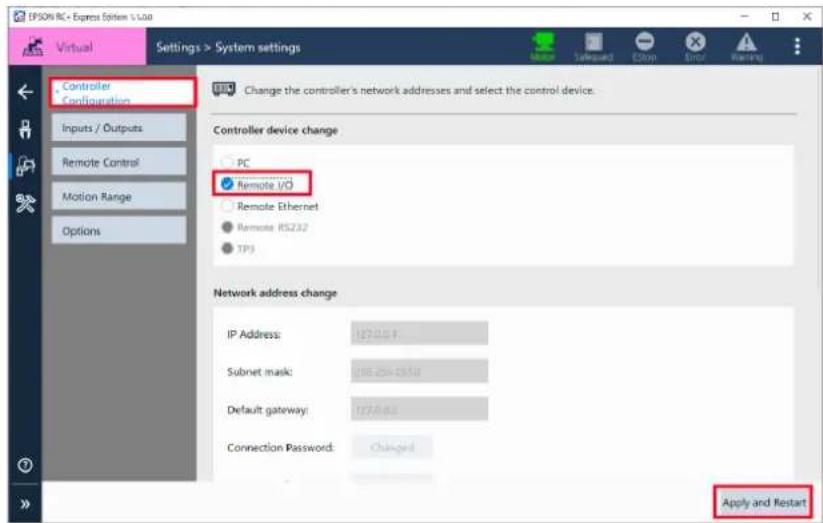Viewport: 823px width, 523px height.
Task: Select the Remote RS232 radio button
Action: (227, 227)
